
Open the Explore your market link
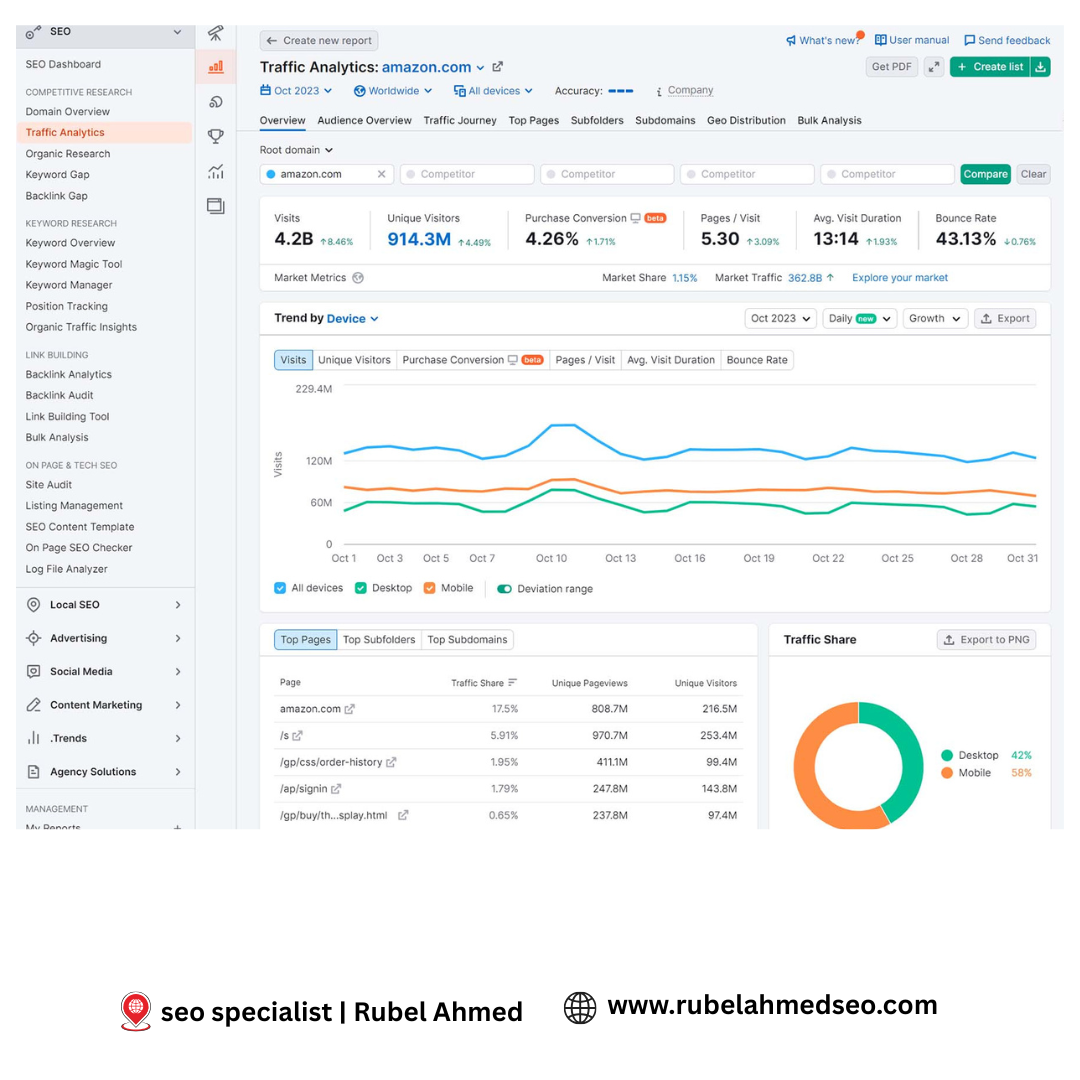click(899, 277)
